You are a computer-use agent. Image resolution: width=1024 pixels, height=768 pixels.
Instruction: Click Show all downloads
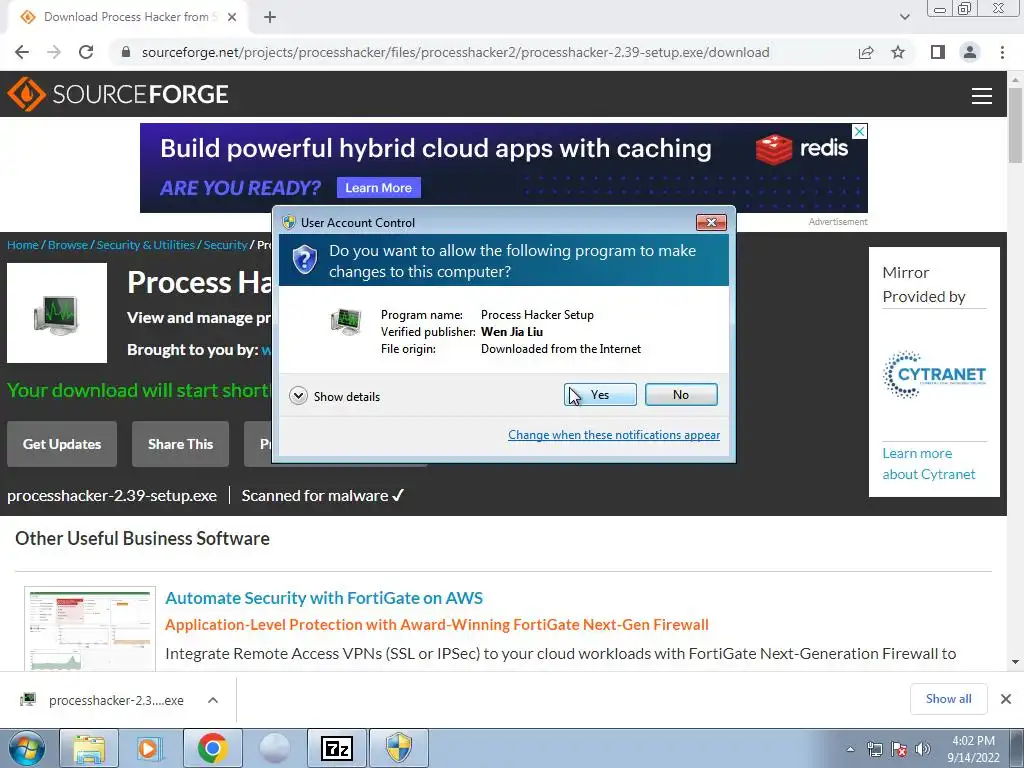pos(948,699)
